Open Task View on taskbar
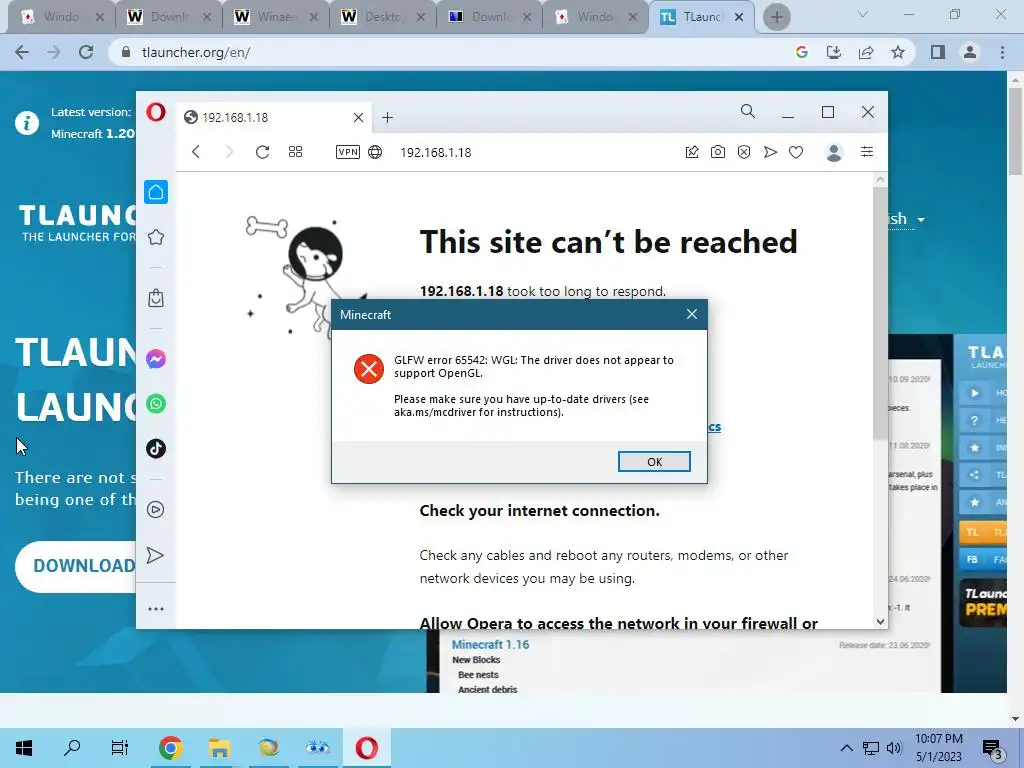 [120, 748]
